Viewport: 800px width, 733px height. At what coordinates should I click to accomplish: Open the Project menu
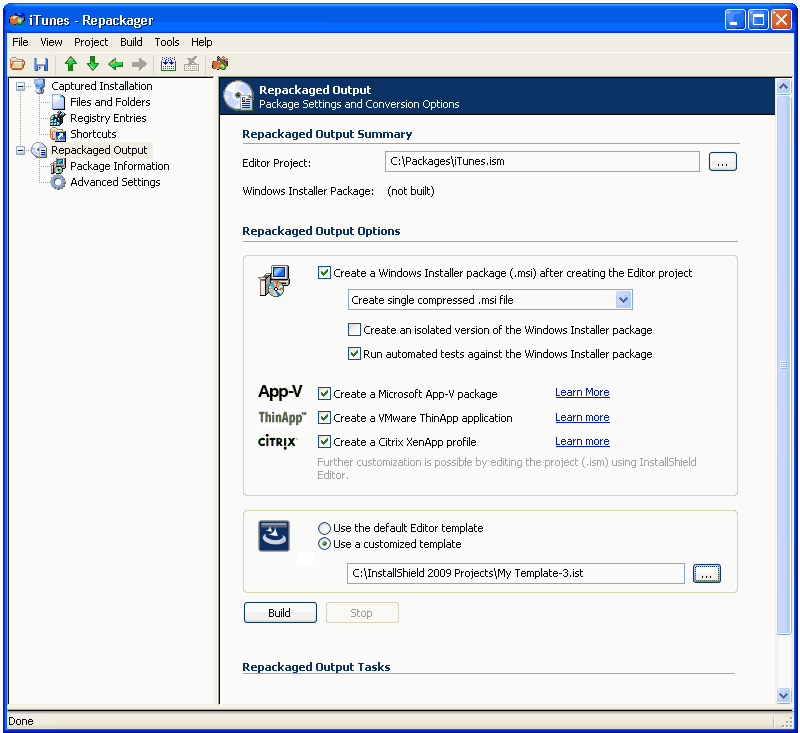91,42
